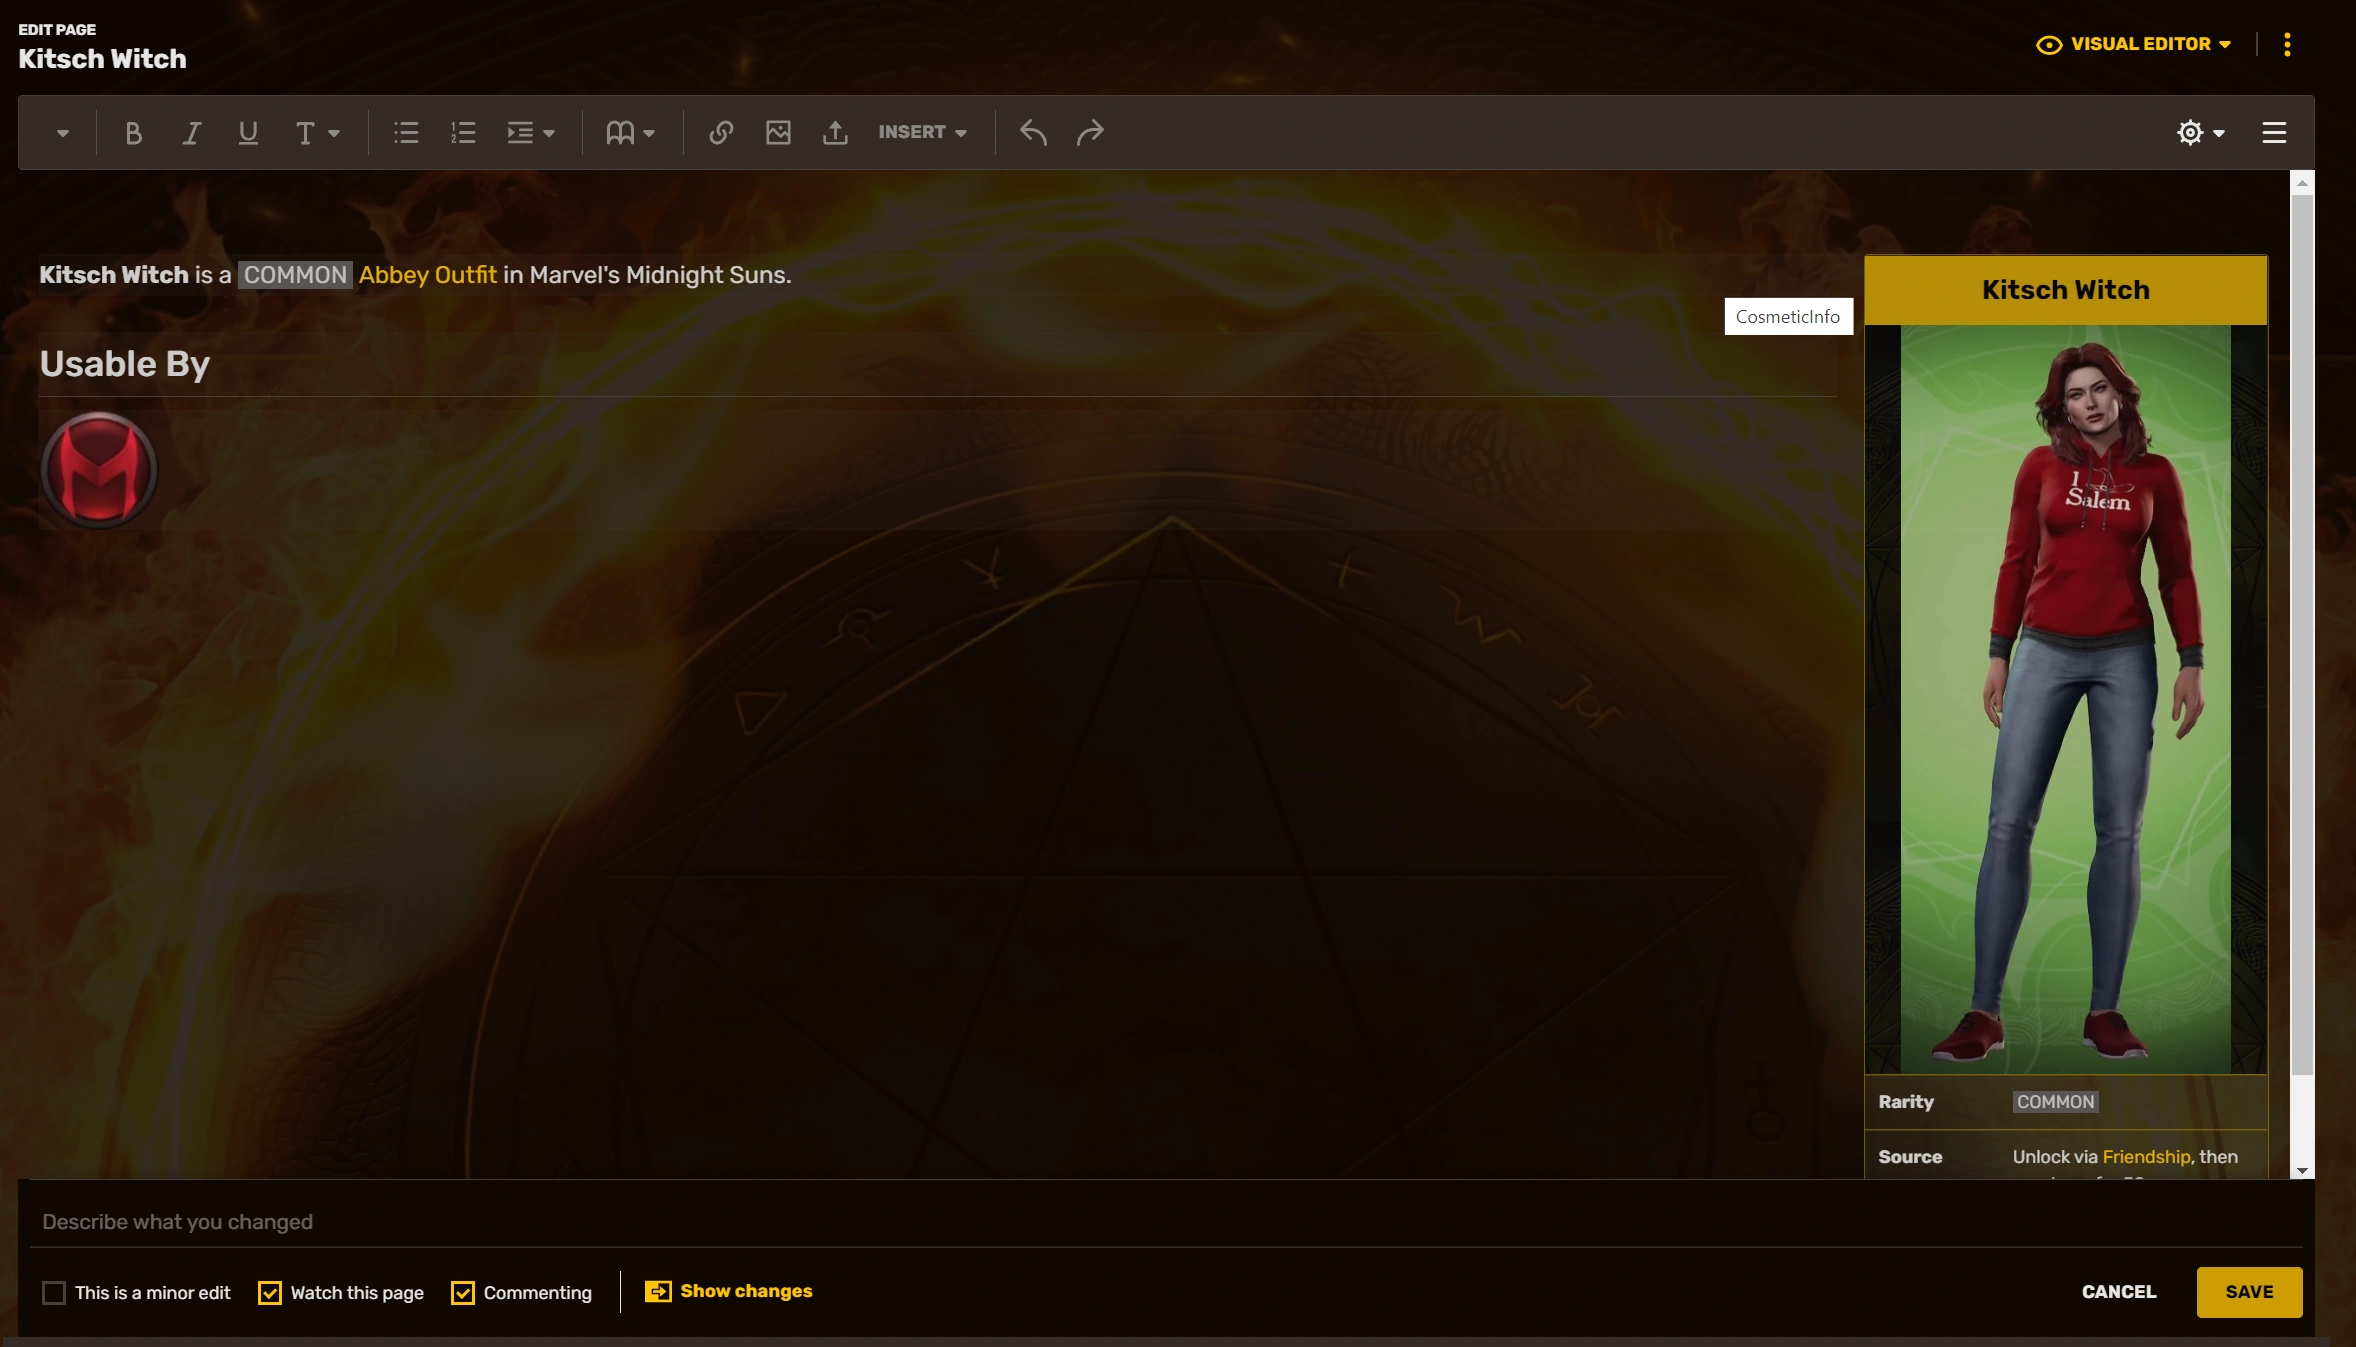This screenshot has width=2356, height=1347.
Task: Undo the last edit
Action: tap(1033, 133)
